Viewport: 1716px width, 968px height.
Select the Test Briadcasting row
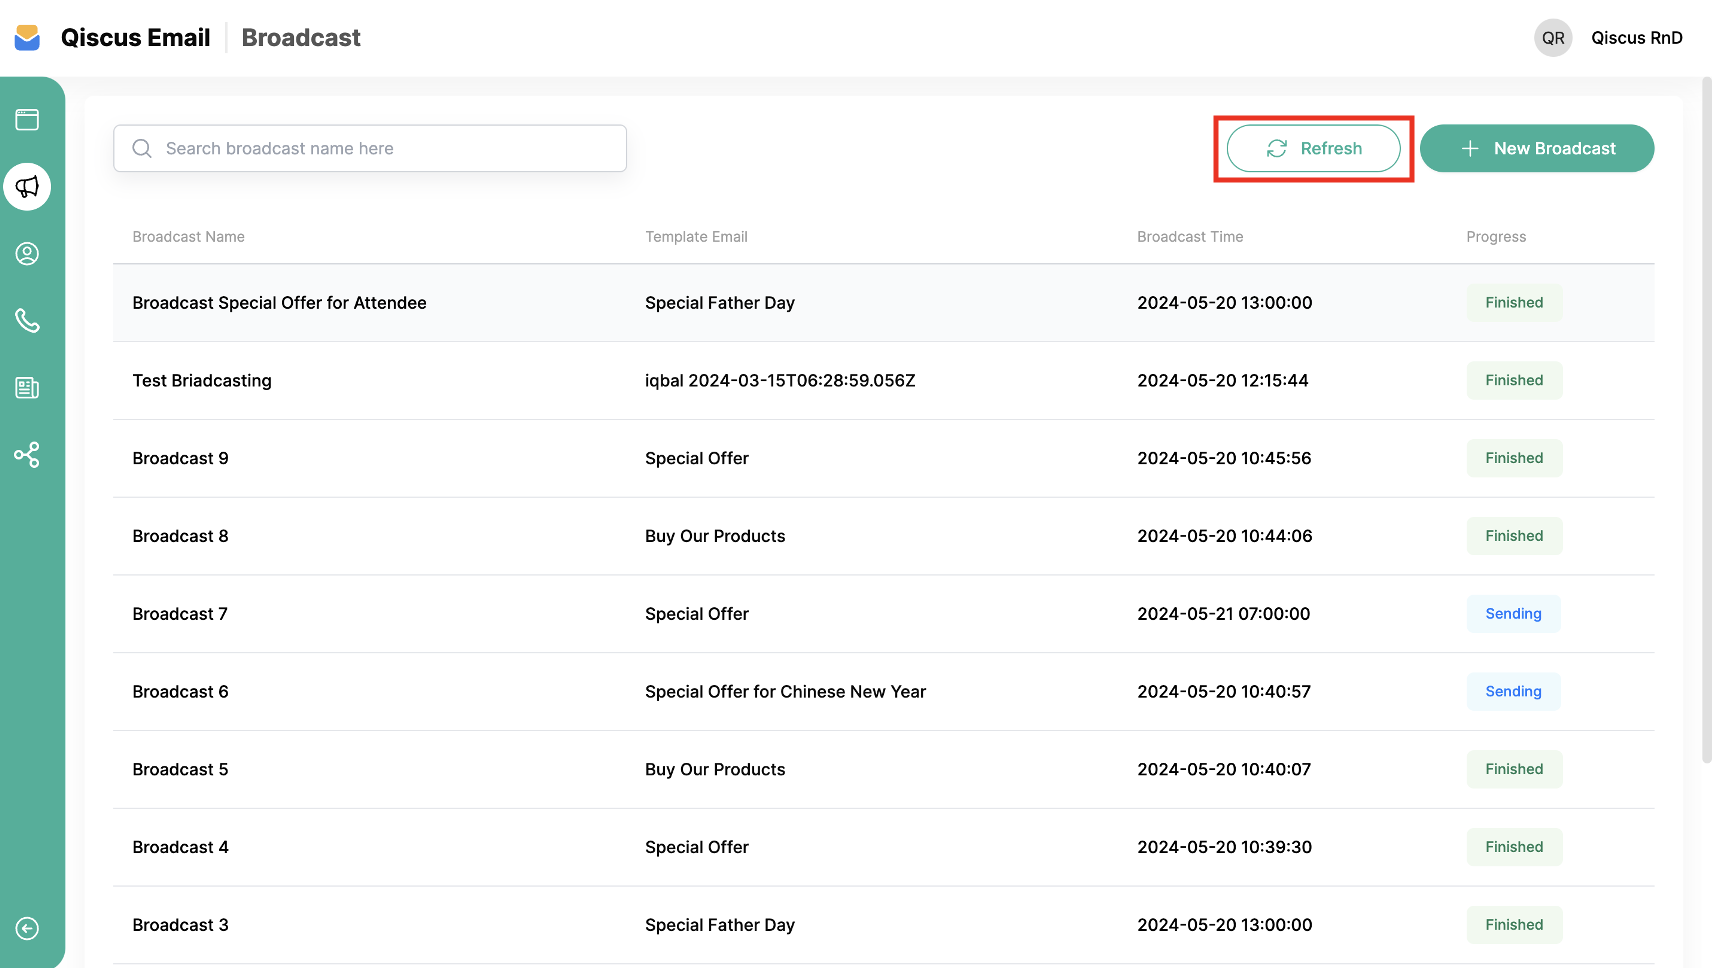click(202, 381)
